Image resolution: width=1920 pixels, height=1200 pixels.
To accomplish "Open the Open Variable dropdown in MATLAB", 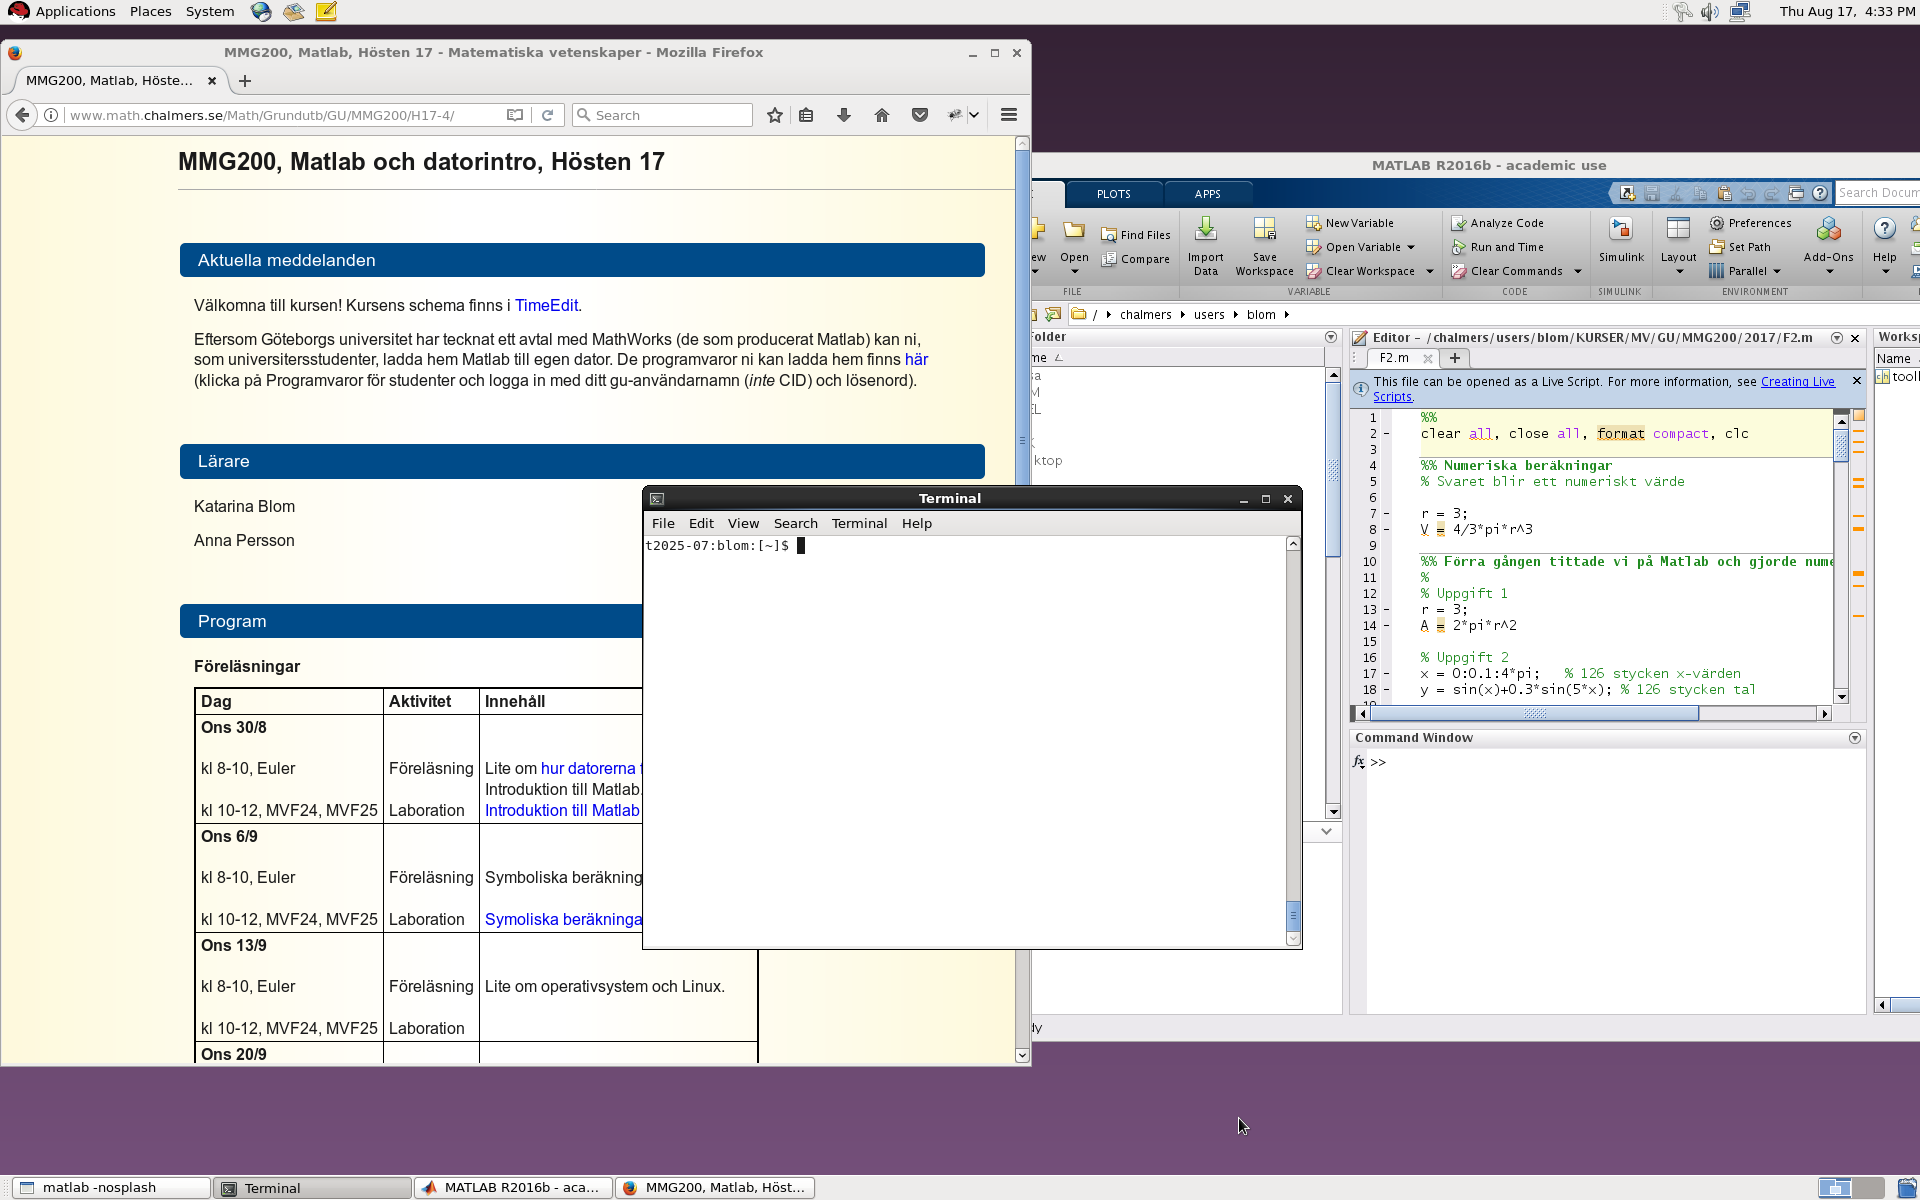I will coord(1411,248).
